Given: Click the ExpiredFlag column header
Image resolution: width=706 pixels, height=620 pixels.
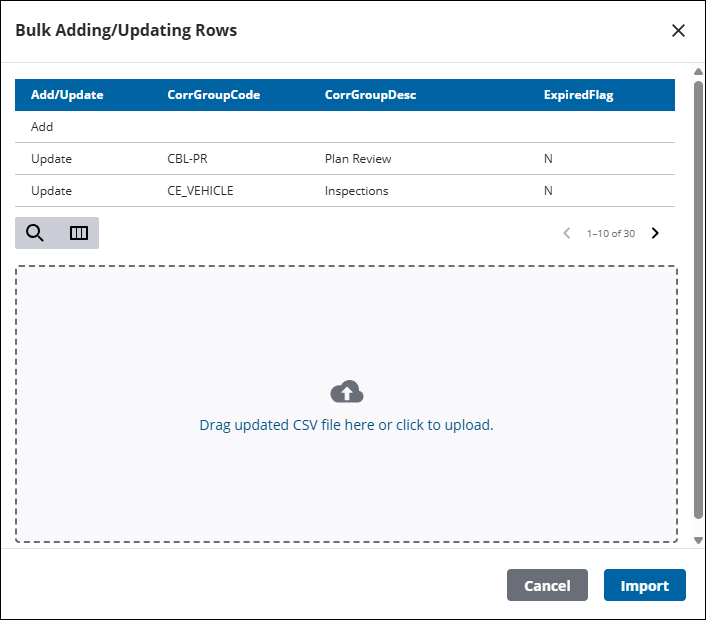Looking at the screenshot, I should point(579,95).
